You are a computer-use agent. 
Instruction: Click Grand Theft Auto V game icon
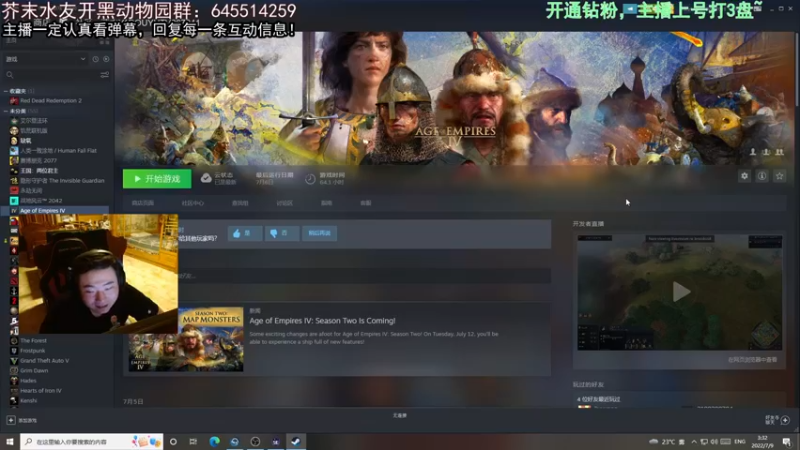pos(14,360)
